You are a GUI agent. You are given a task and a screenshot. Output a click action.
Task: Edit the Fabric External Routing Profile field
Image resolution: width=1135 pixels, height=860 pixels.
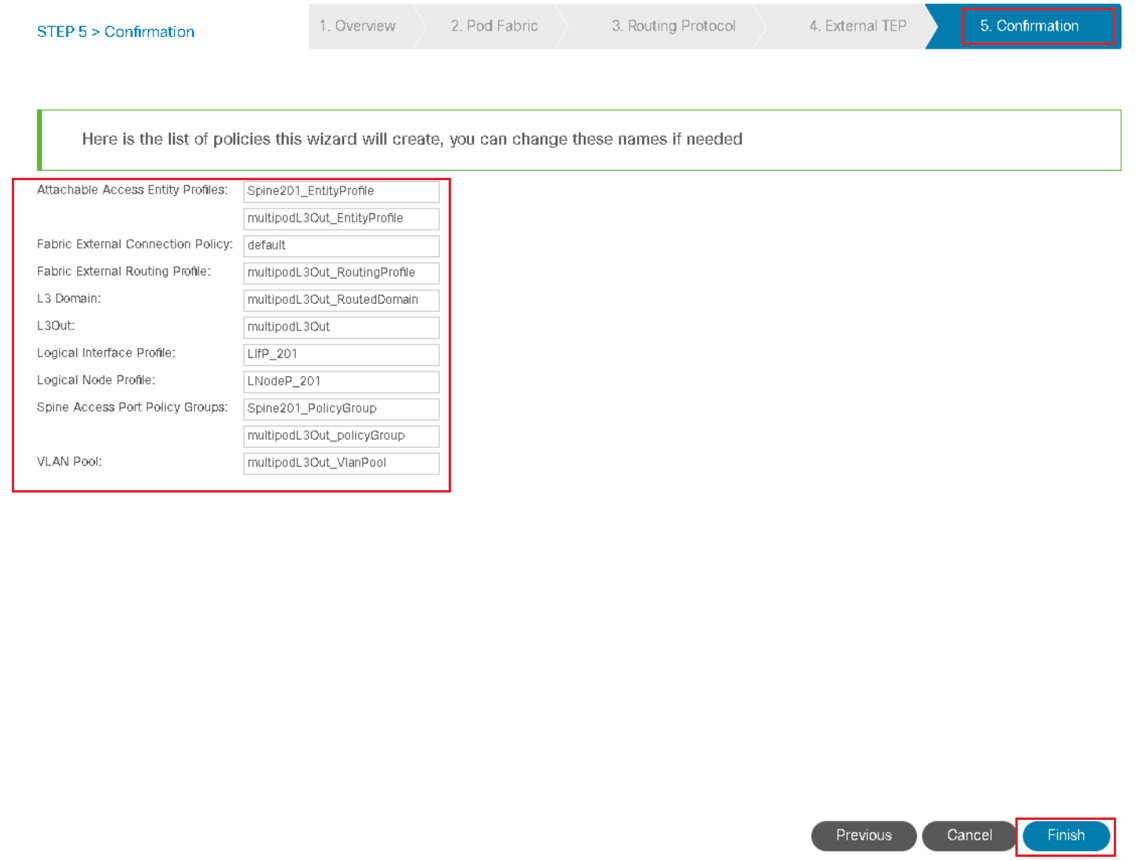(341, 272)
